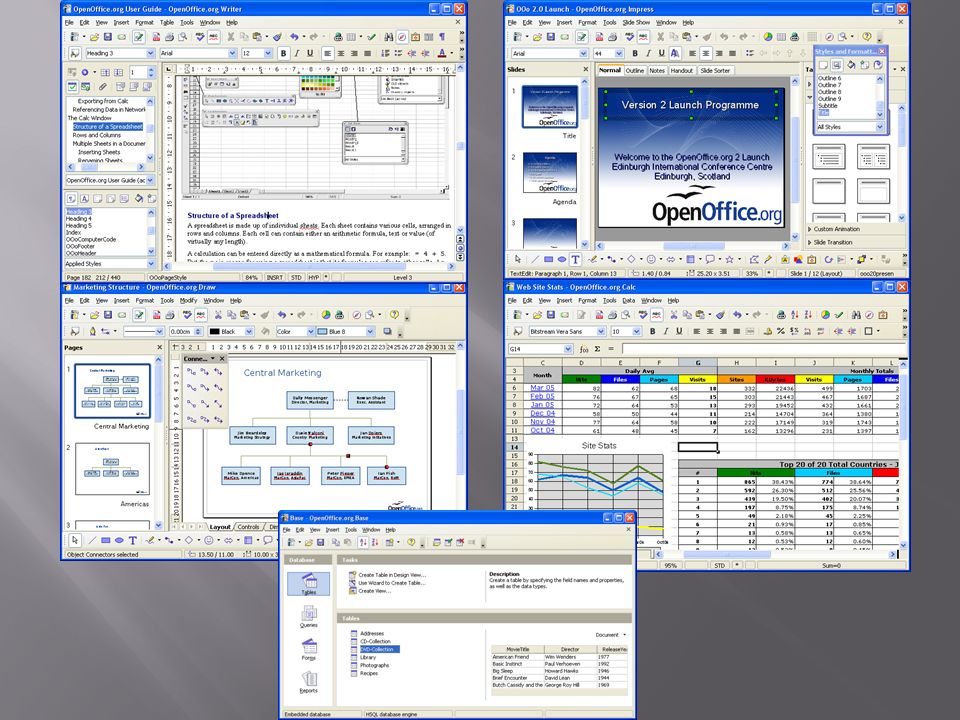
Task: Open Bitstream Vera Sans font dropdown in Calc
Action: click(x=601, y=331)
